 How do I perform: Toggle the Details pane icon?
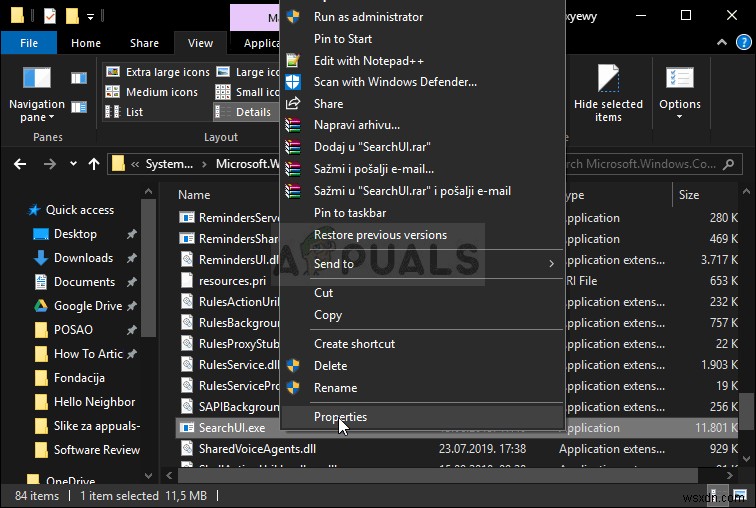(x=79, y=107)
